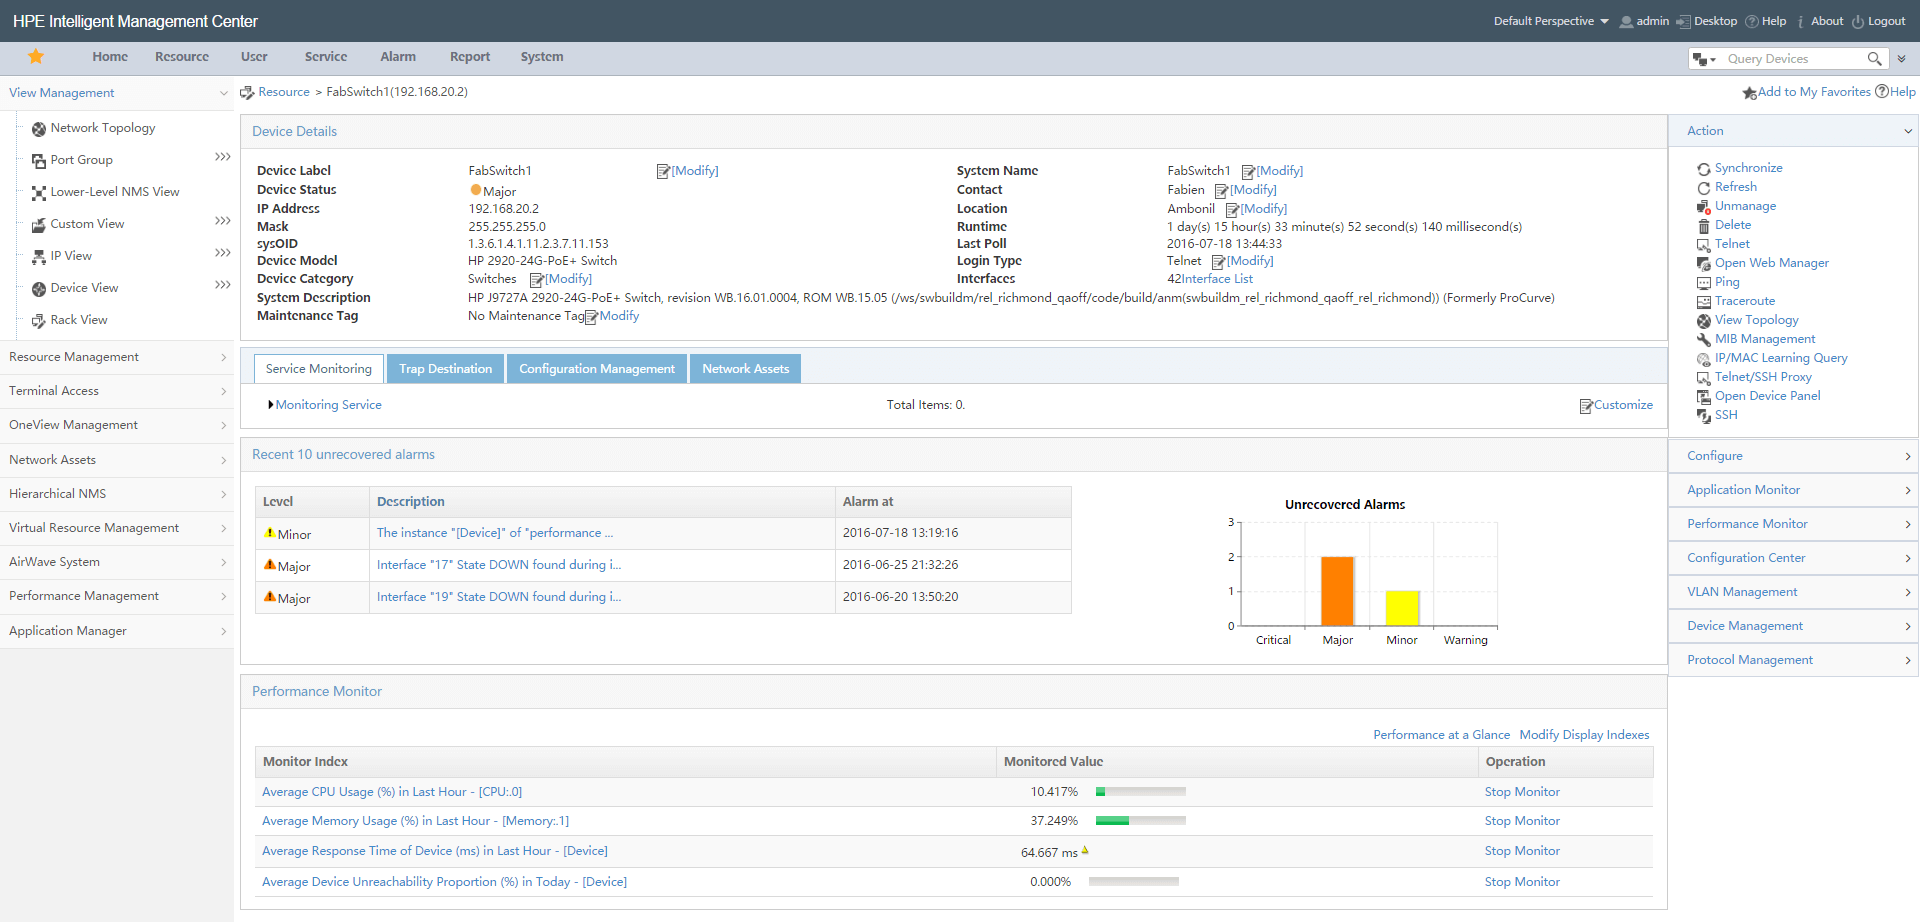
Task: Select the Service Monitoring tab
Action: (319, 369)
